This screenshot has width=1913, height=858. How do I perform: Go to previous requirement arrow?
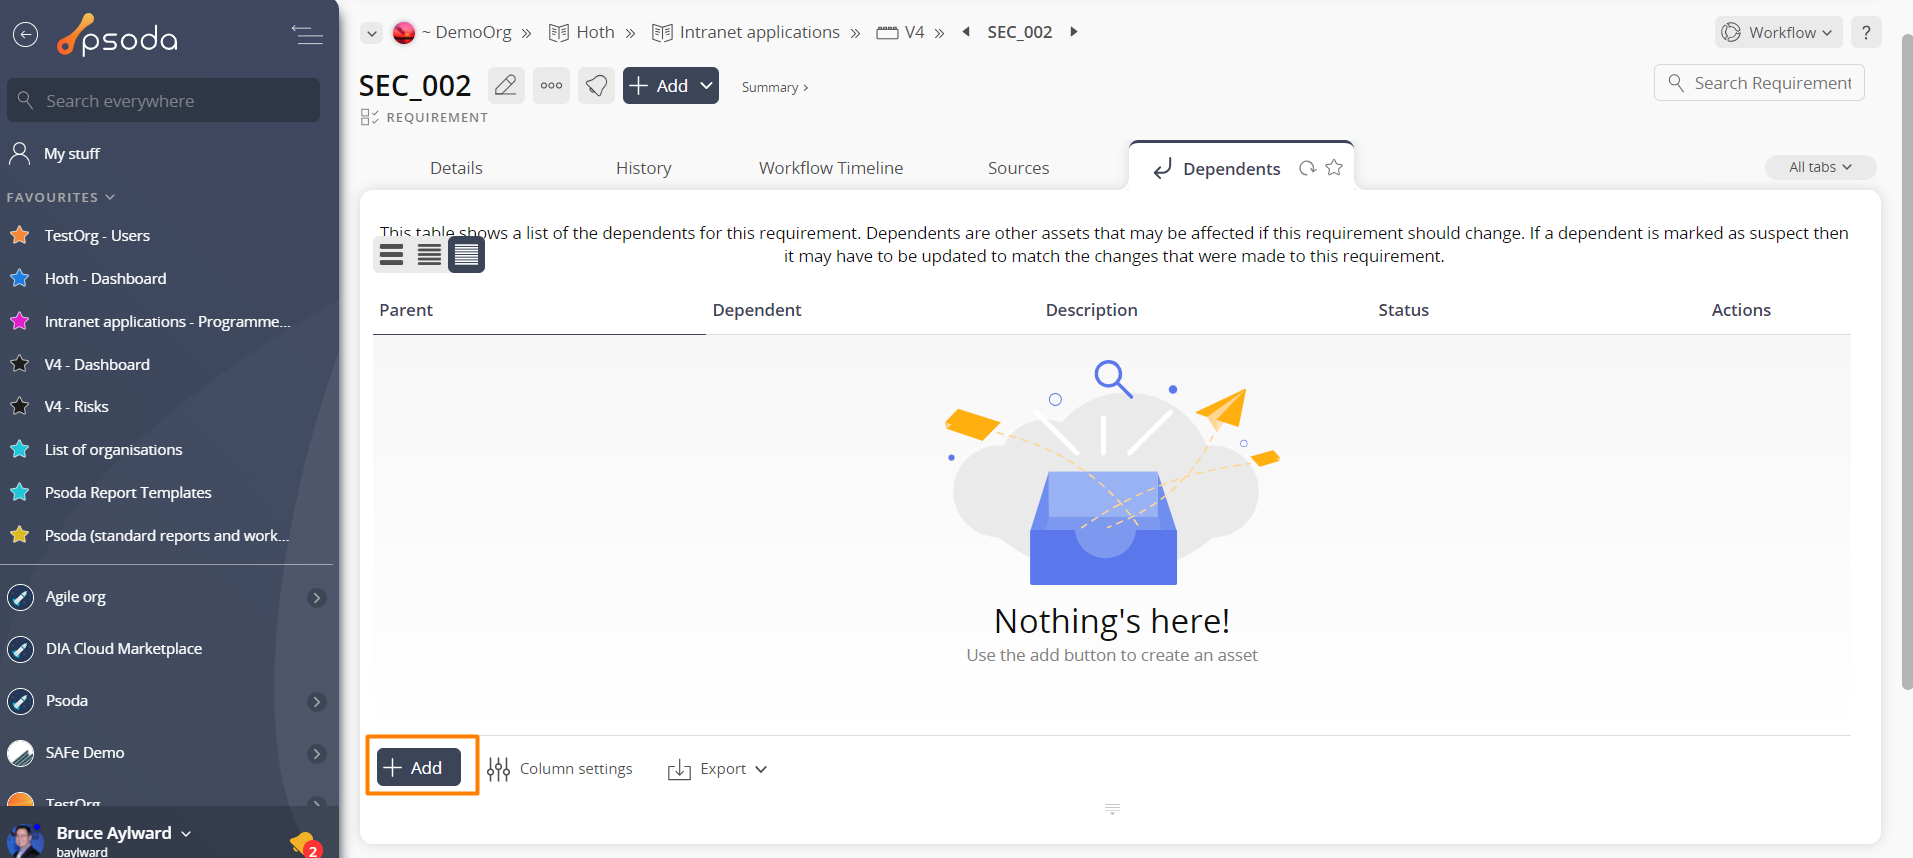tap(966, 32)
